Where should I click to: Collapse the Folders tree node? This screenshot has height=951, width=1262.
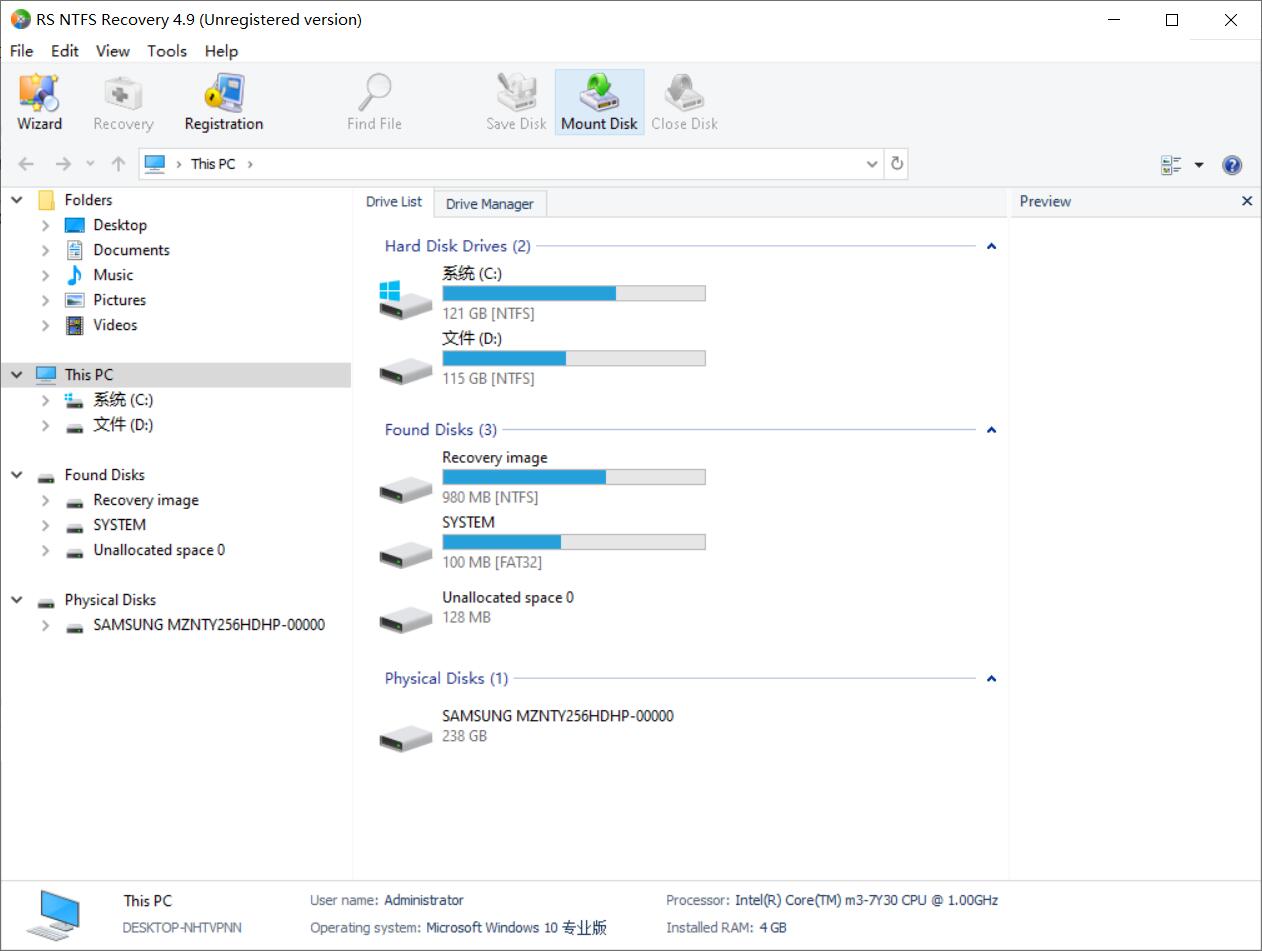(17, 200)
